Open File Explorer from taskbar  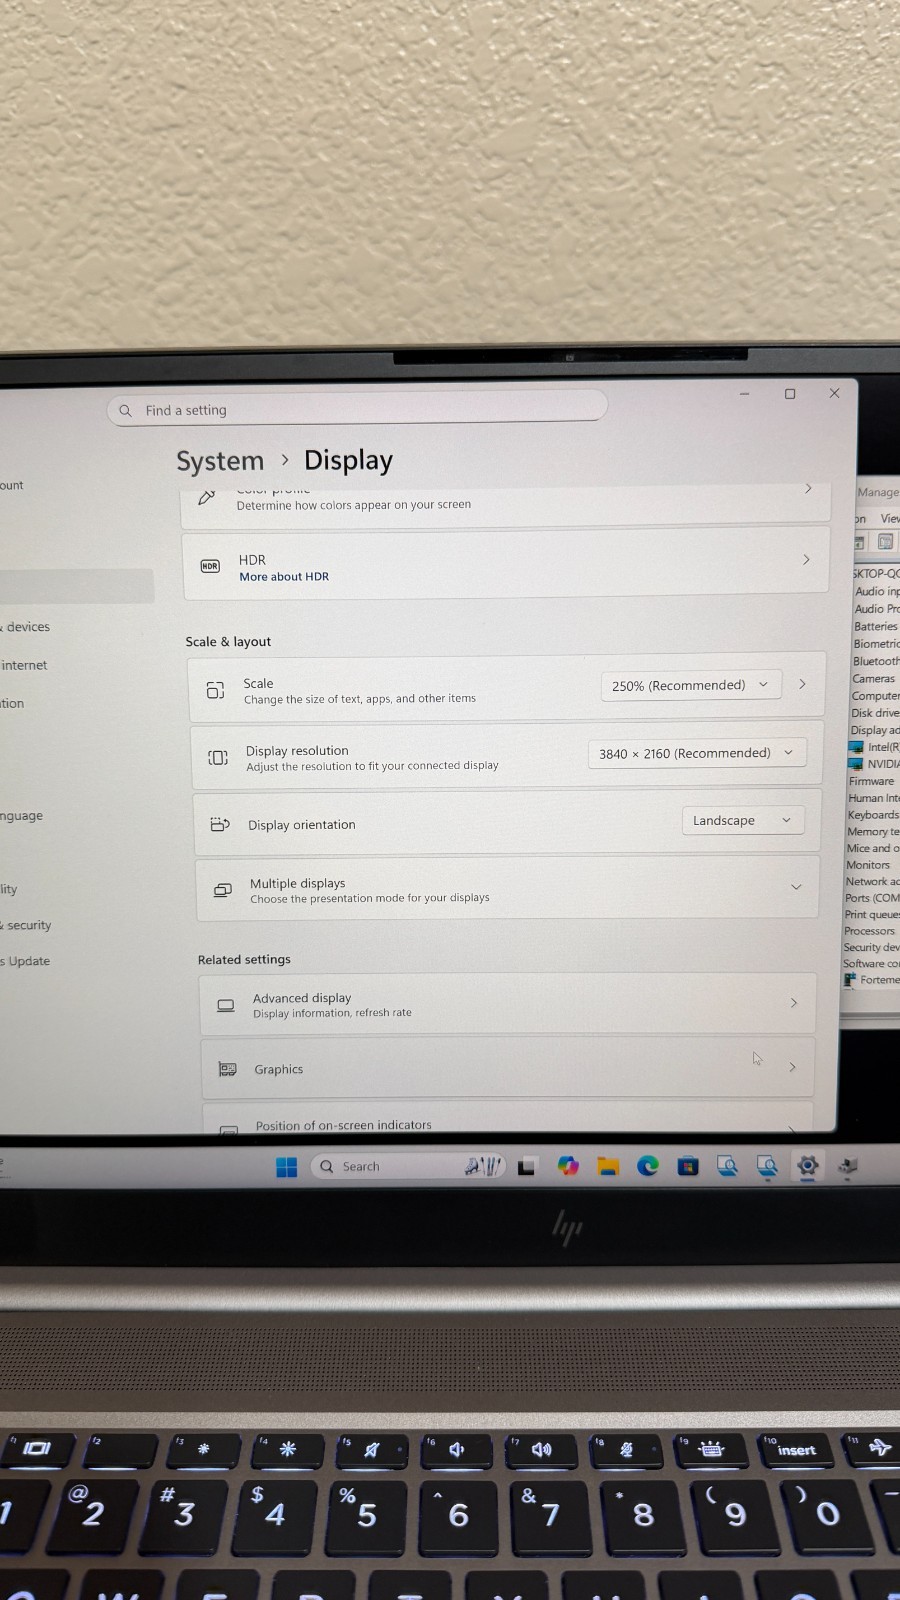coord(608,1166)
